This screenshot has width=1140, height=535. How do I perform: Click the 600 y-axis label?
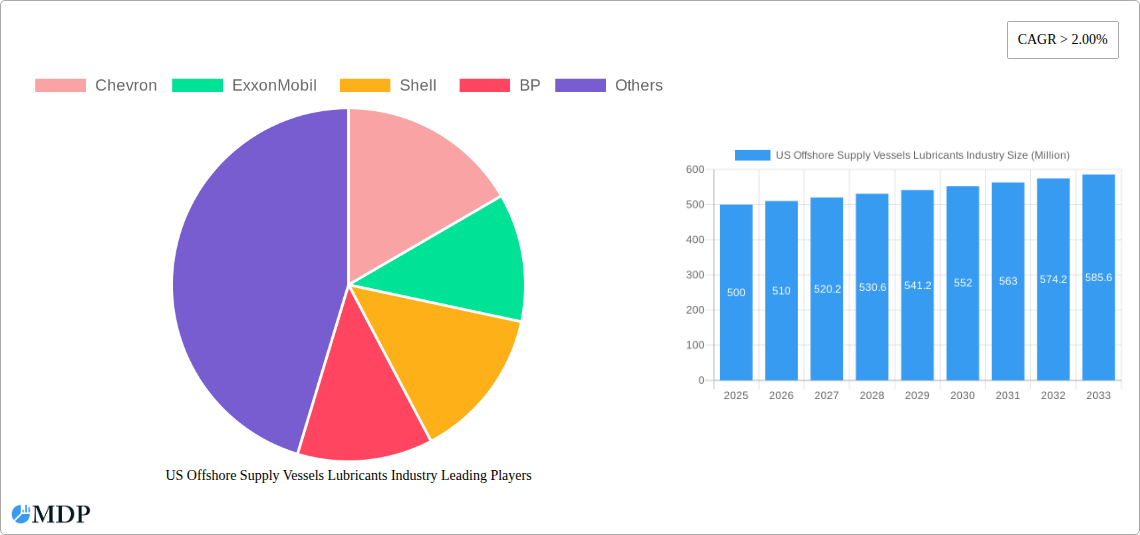coord(695,169)
